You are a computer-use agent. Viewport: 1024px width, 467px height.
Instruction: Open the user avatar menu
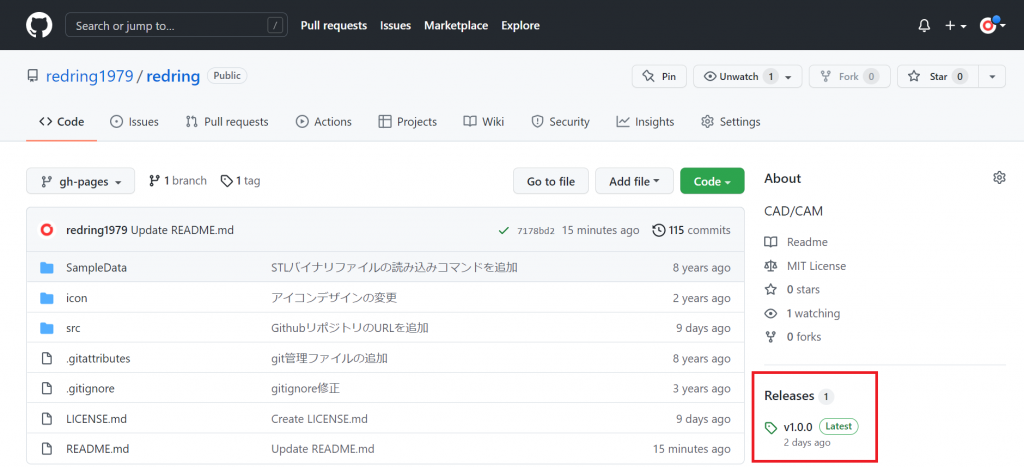click(x=993, y=25)
